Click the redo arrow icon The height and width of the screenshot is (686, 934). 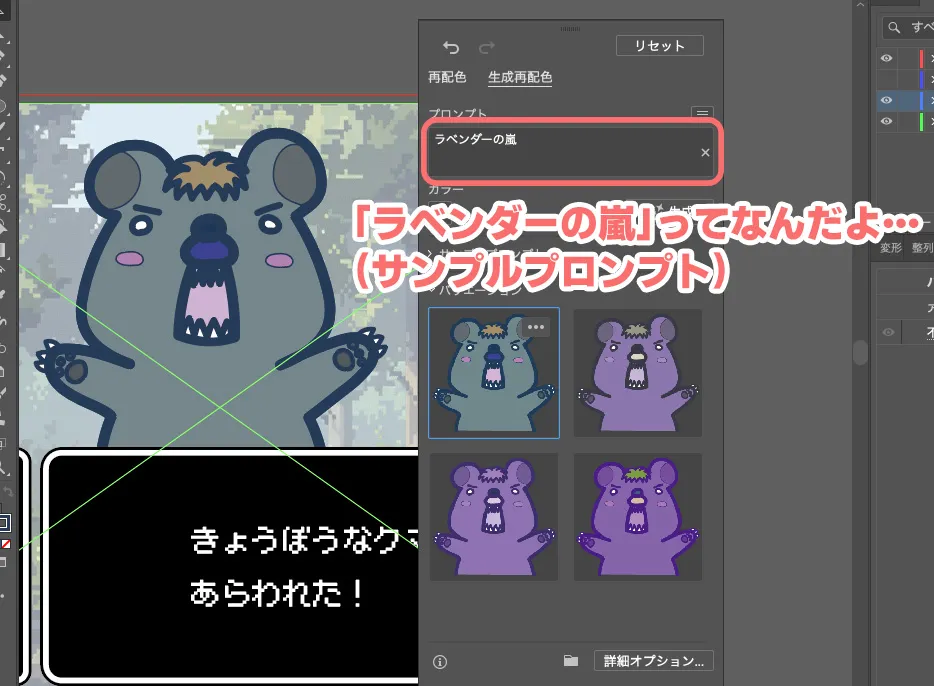coord(487,47)
